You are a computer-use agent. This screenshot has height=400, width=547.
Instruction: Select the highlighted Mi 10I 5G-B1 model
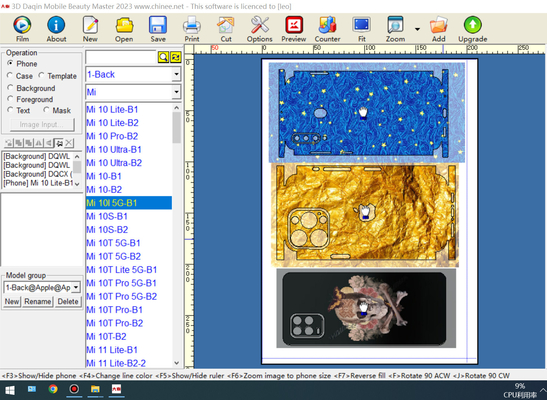coord(129,203)
